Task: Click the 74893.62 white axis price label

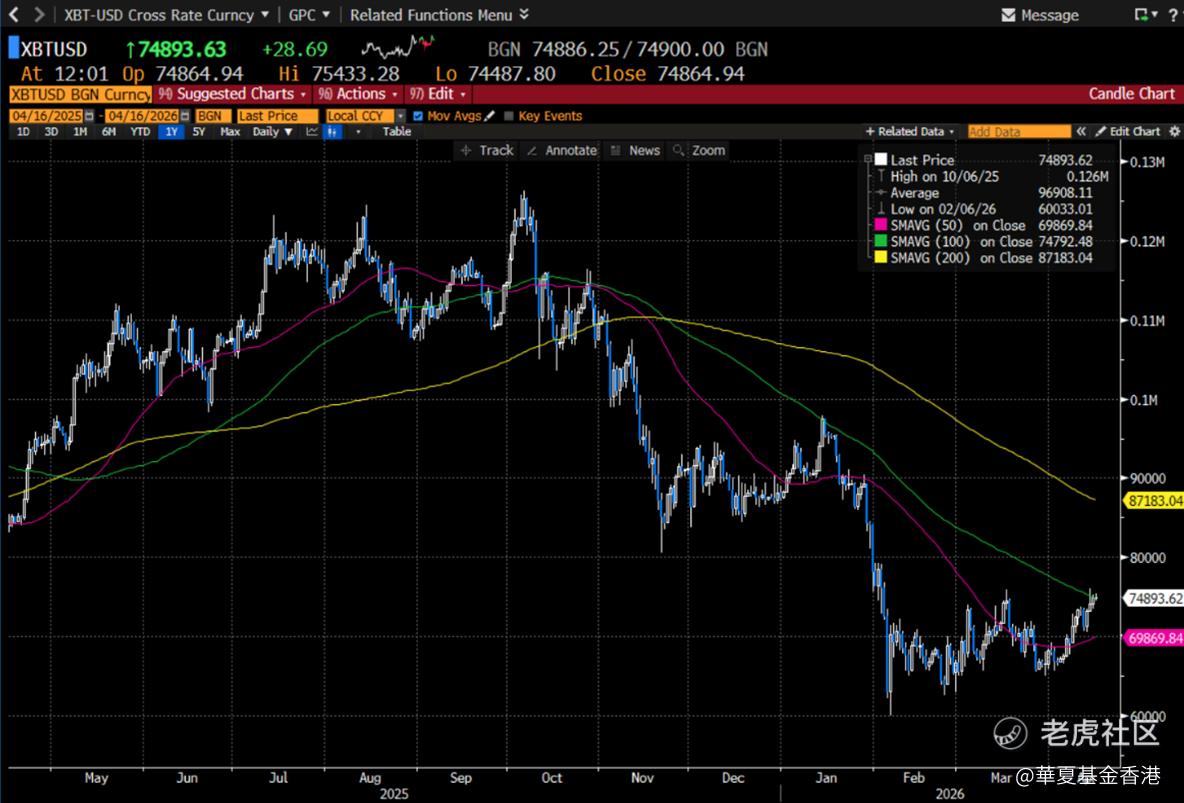Action: pos(1154,598)
